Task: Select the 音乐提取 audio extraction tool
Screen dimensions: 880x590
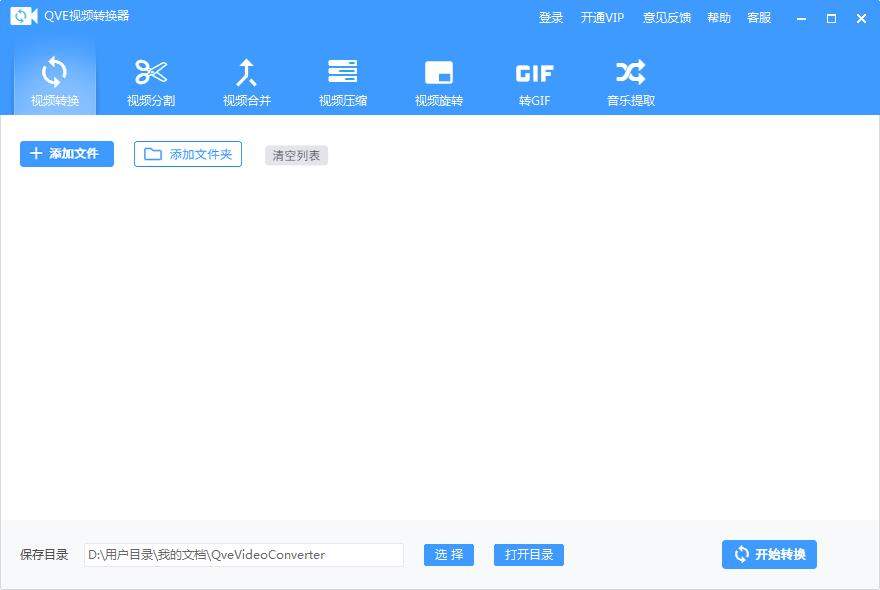Action: (x=629, y=72)
